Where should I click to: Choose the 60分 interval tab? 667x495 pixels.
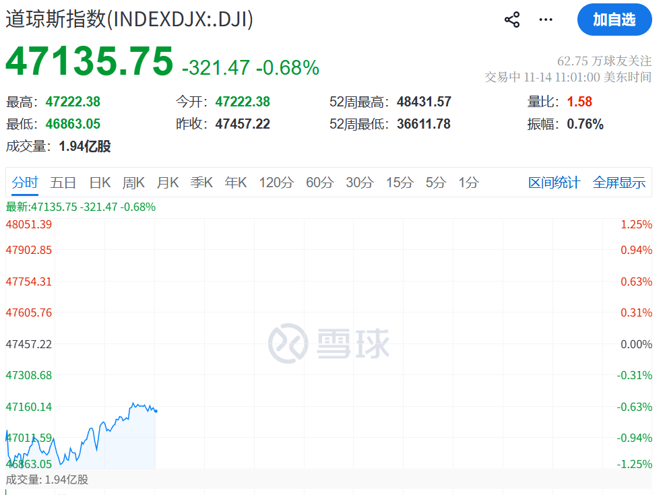(x=320, y=182)
